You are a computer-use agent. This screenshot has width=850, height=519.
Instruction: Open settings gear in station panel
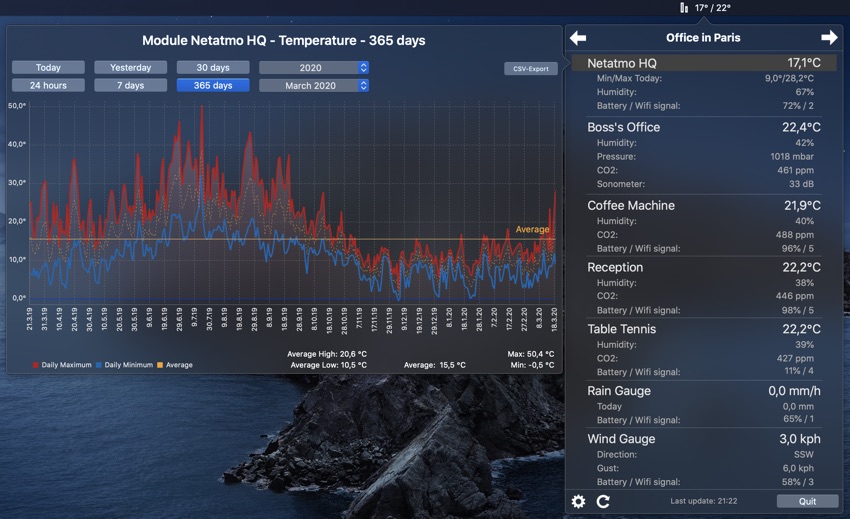[578, 502]
